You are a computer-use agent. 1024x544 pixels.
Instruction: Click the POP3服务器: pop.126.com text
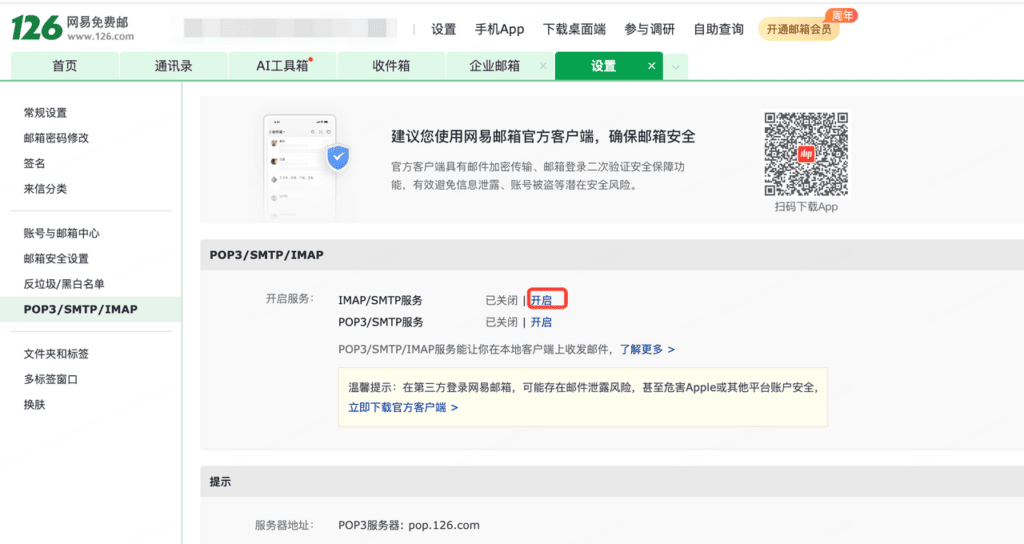[x=409, y=525]
